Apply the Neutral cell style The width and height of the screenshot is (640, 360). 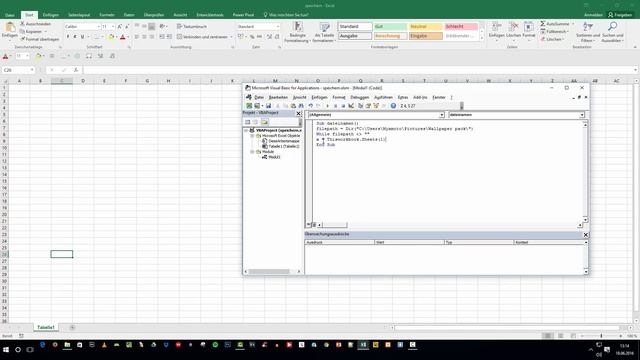426,27
